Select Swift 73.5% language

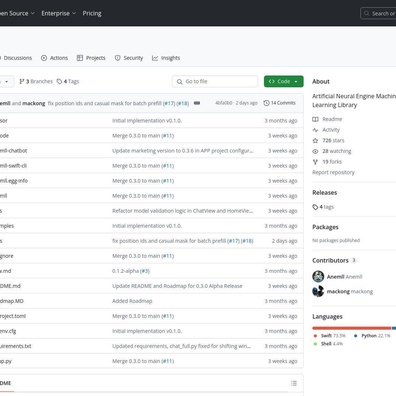[330, 336]
